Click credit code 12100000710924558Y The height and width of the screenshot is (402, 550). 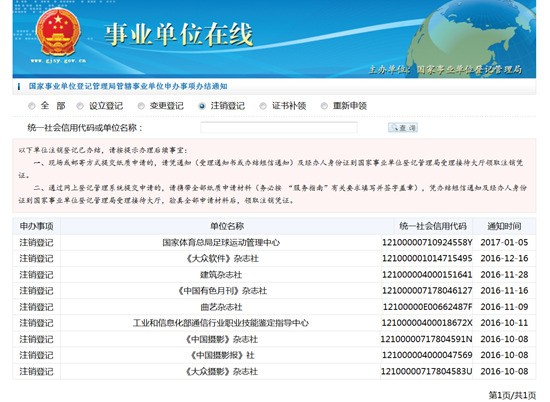[x=427, y=242]
